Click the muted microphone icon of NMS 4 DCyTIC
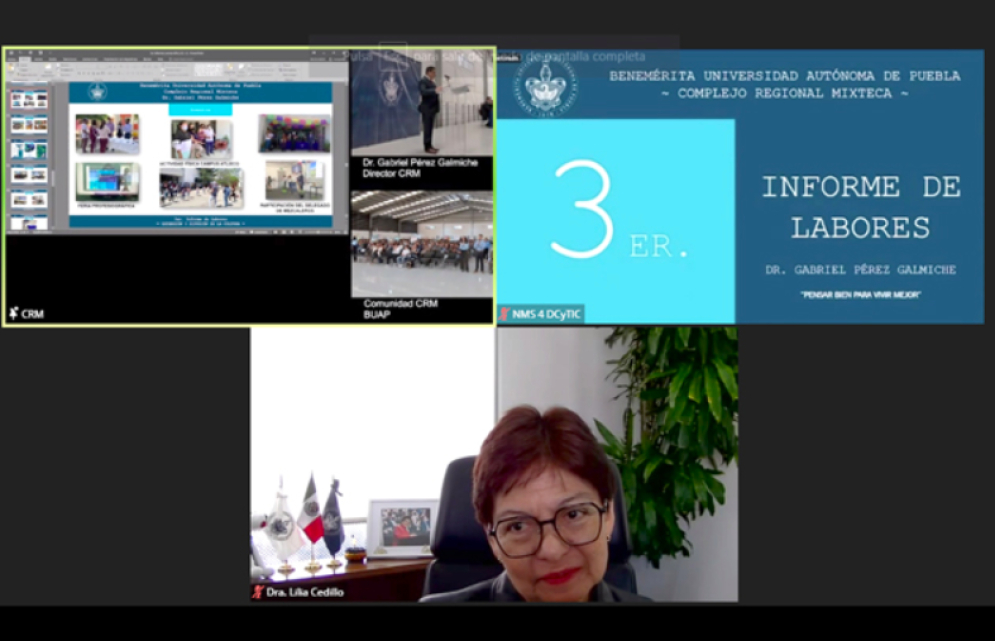This screenshot has height=641, width=995. (x=504, y=314)
